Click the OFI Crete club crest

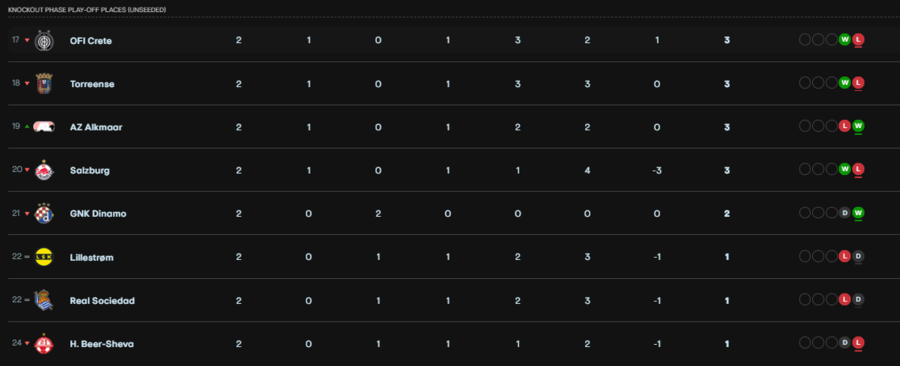tap(44, 41)
